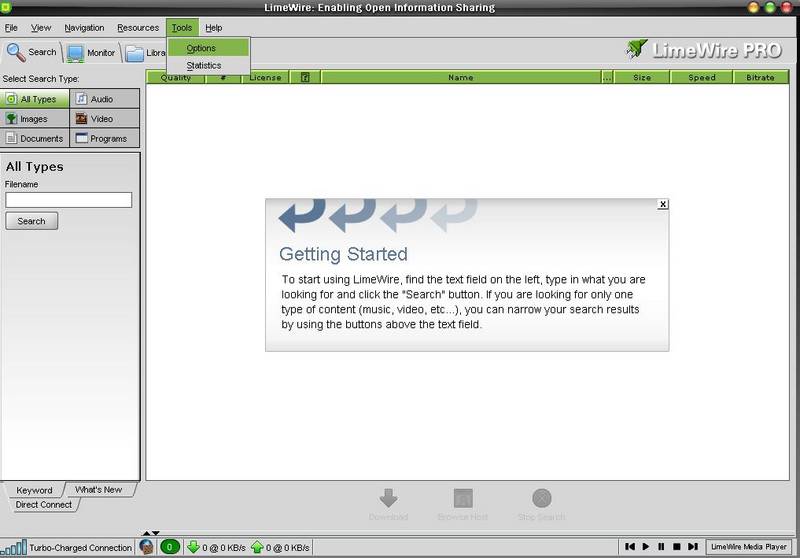Click the ellipsis column header after Name
This screenshot has width=800, height=558.
pos(607,78)
